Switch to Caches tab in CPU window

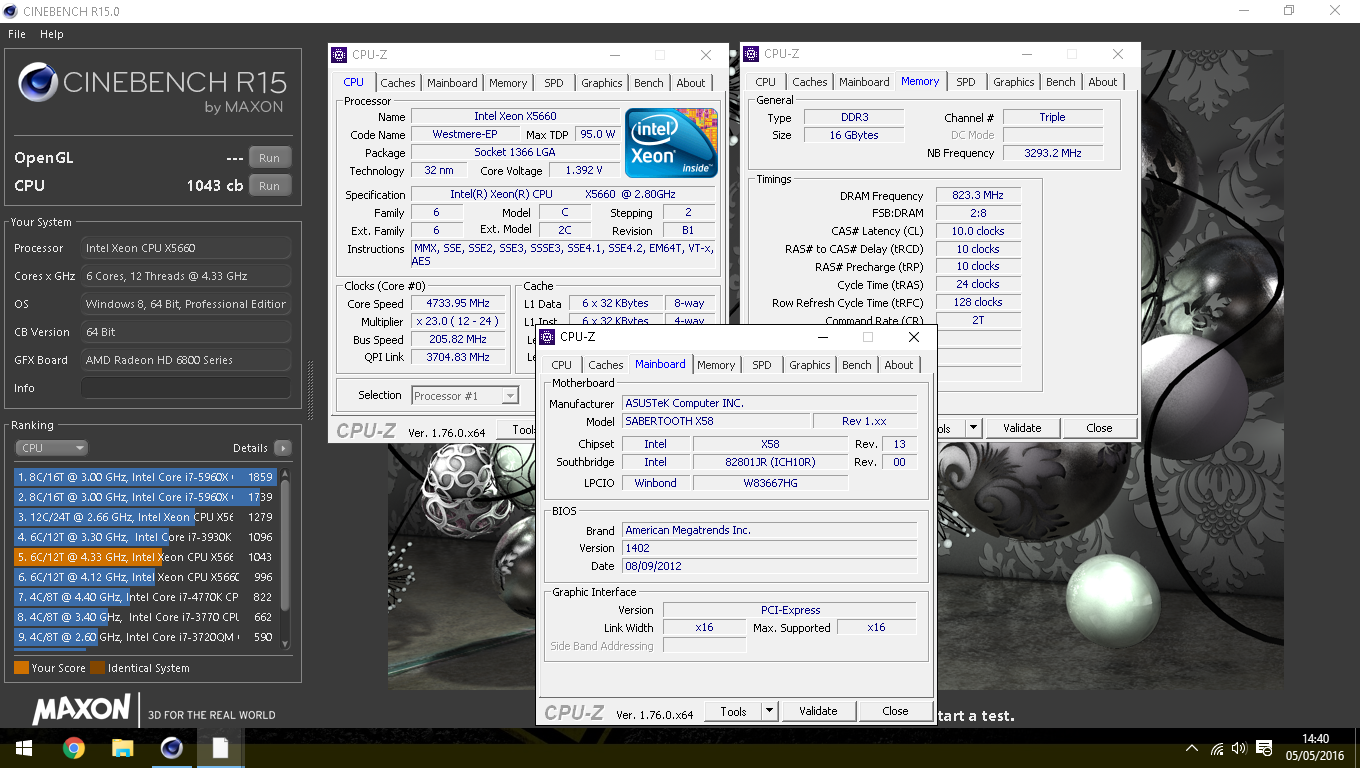click(x=397, y=83)
